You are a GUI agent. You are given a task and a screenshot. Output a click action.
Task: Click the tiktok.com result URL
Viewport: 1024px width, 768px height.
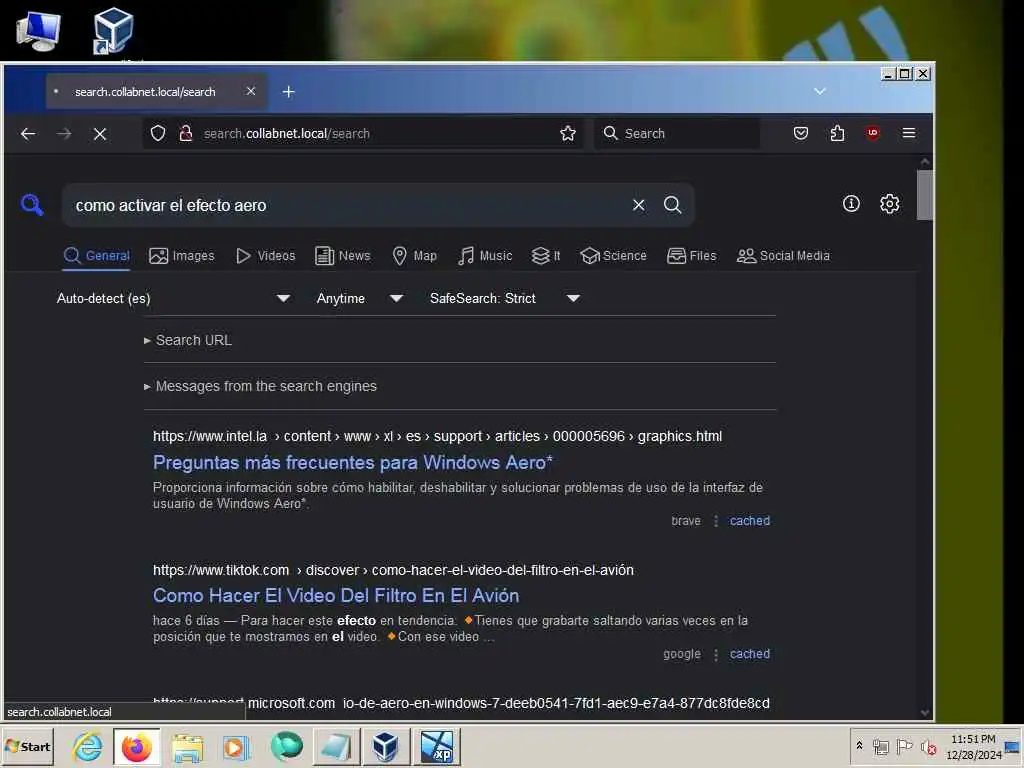(x=393, y=570)
